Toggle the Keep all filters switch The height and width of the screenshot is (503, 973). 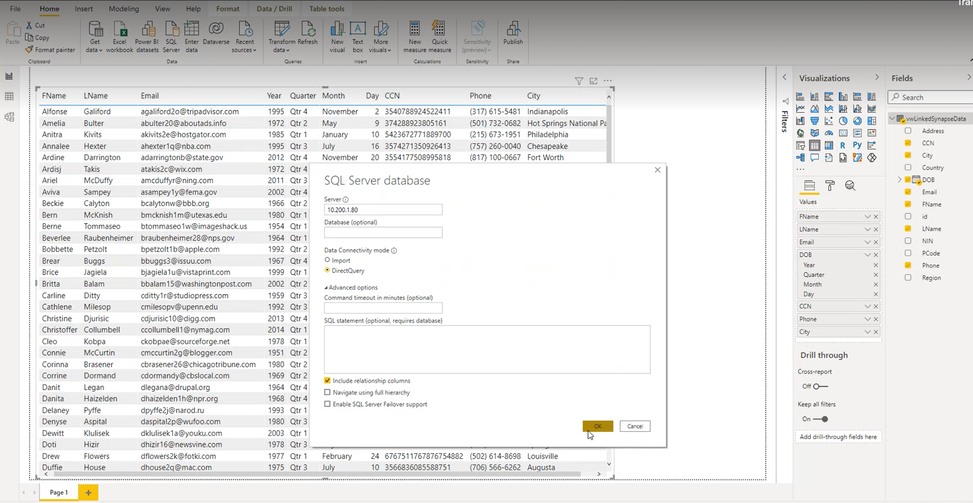pos(820,419)
